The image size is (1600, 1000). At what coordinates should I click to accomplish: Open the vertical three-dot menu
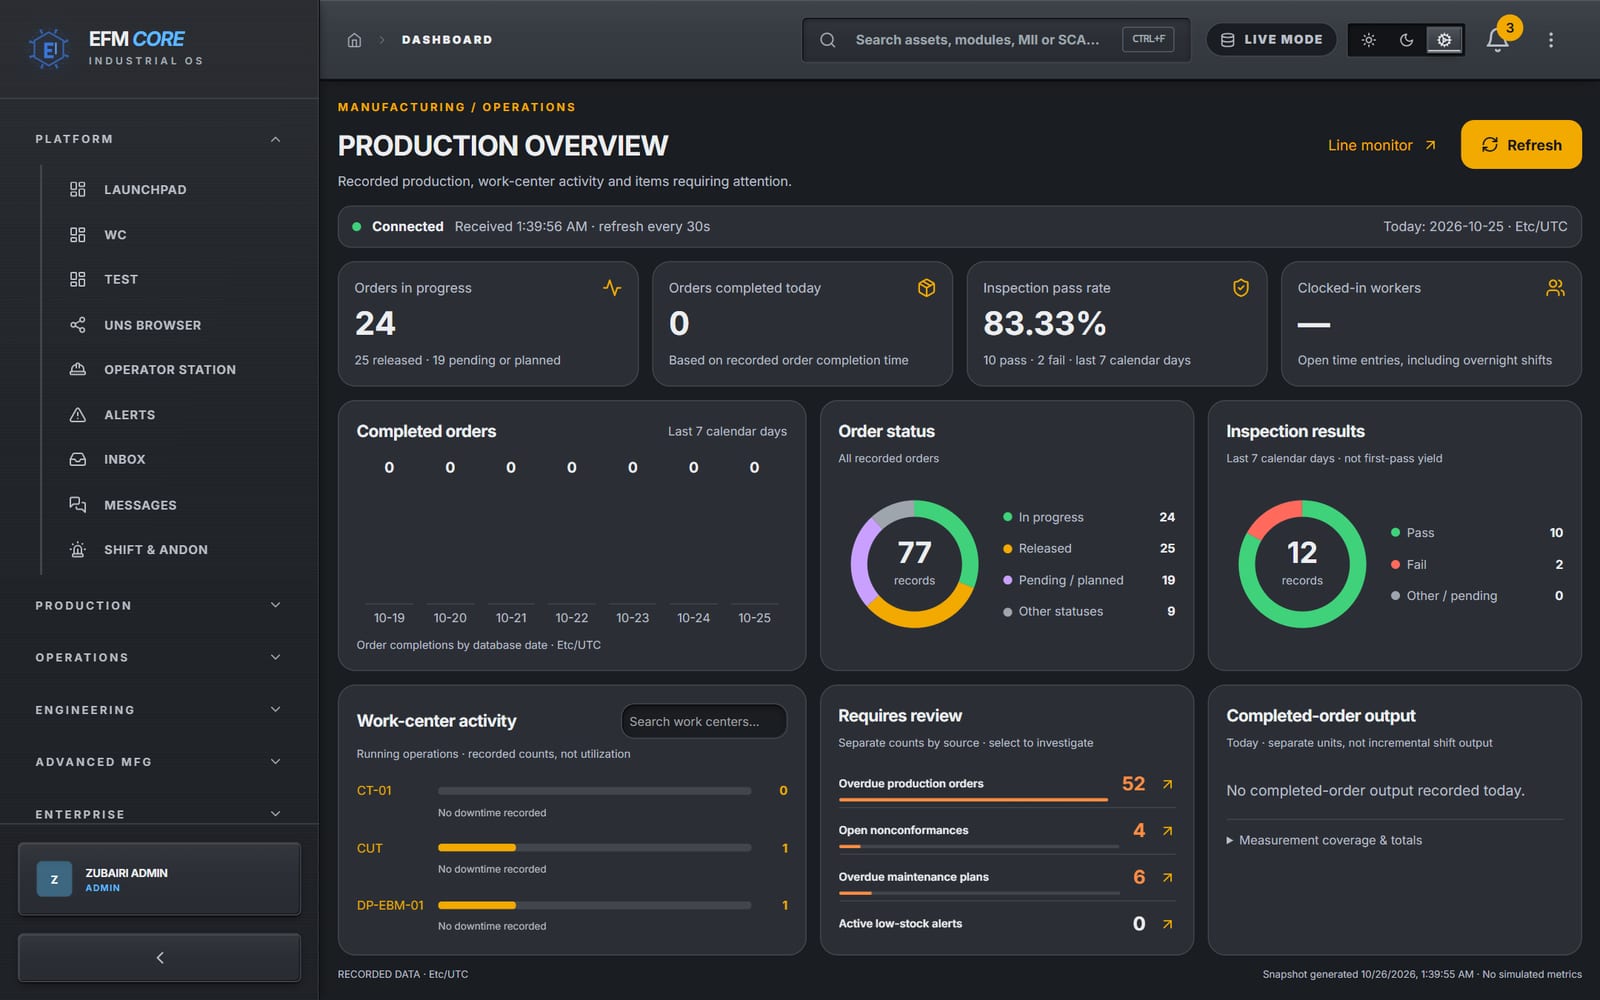(x=1551, y=40)
